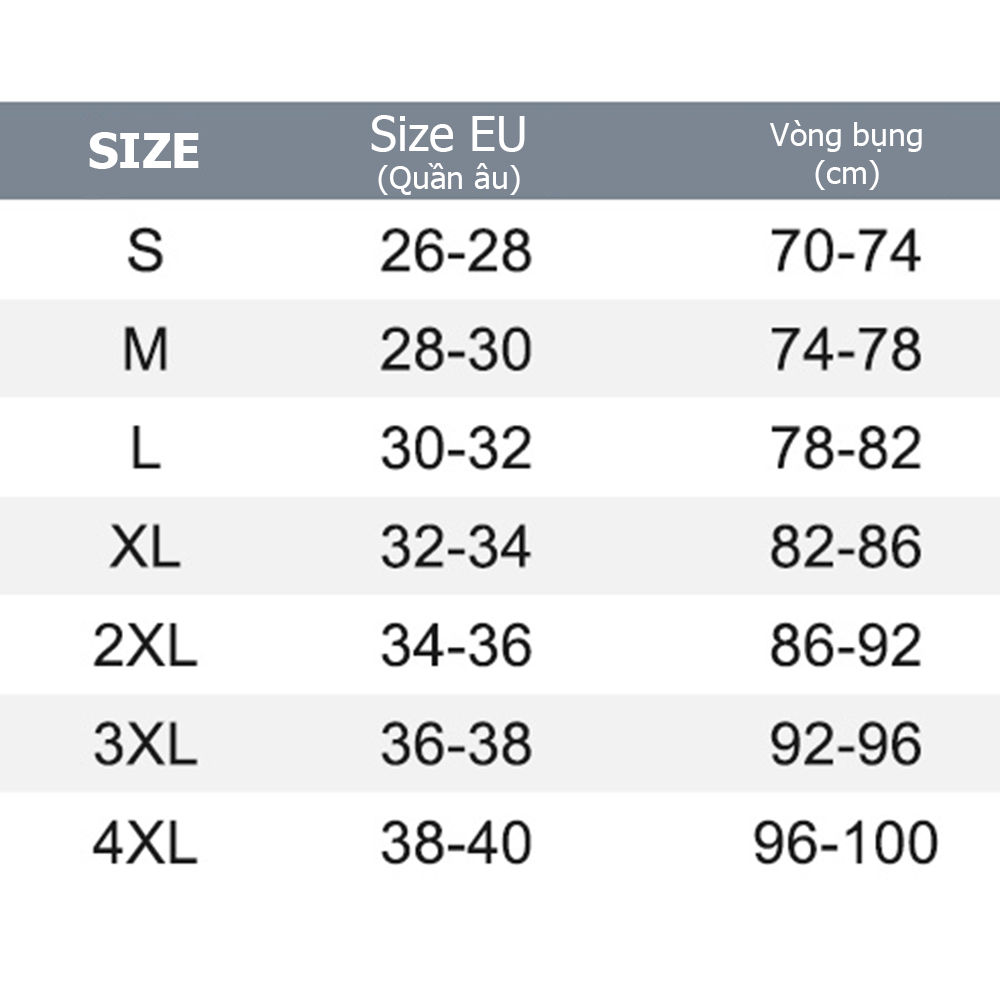Select the L size cell
The width and height of the screenshot is (1000, 1000).
click(x=145, y=448)
